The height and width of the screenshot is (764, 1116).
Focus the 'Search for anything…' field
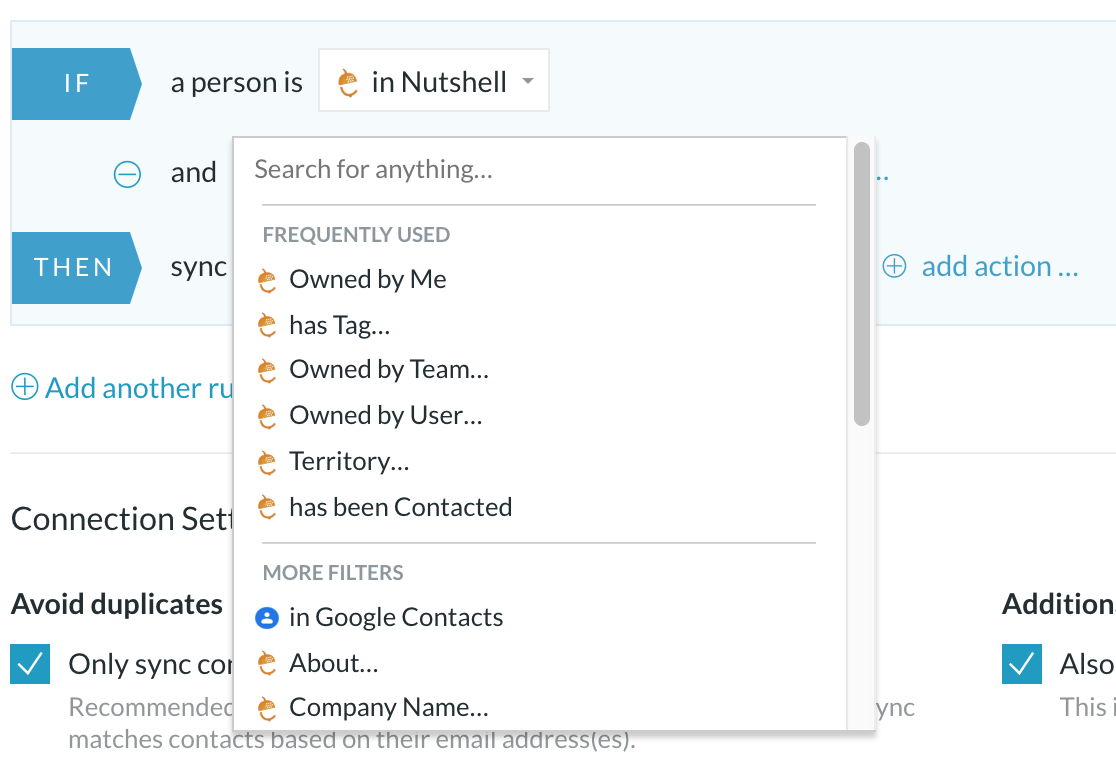(538, 169)
